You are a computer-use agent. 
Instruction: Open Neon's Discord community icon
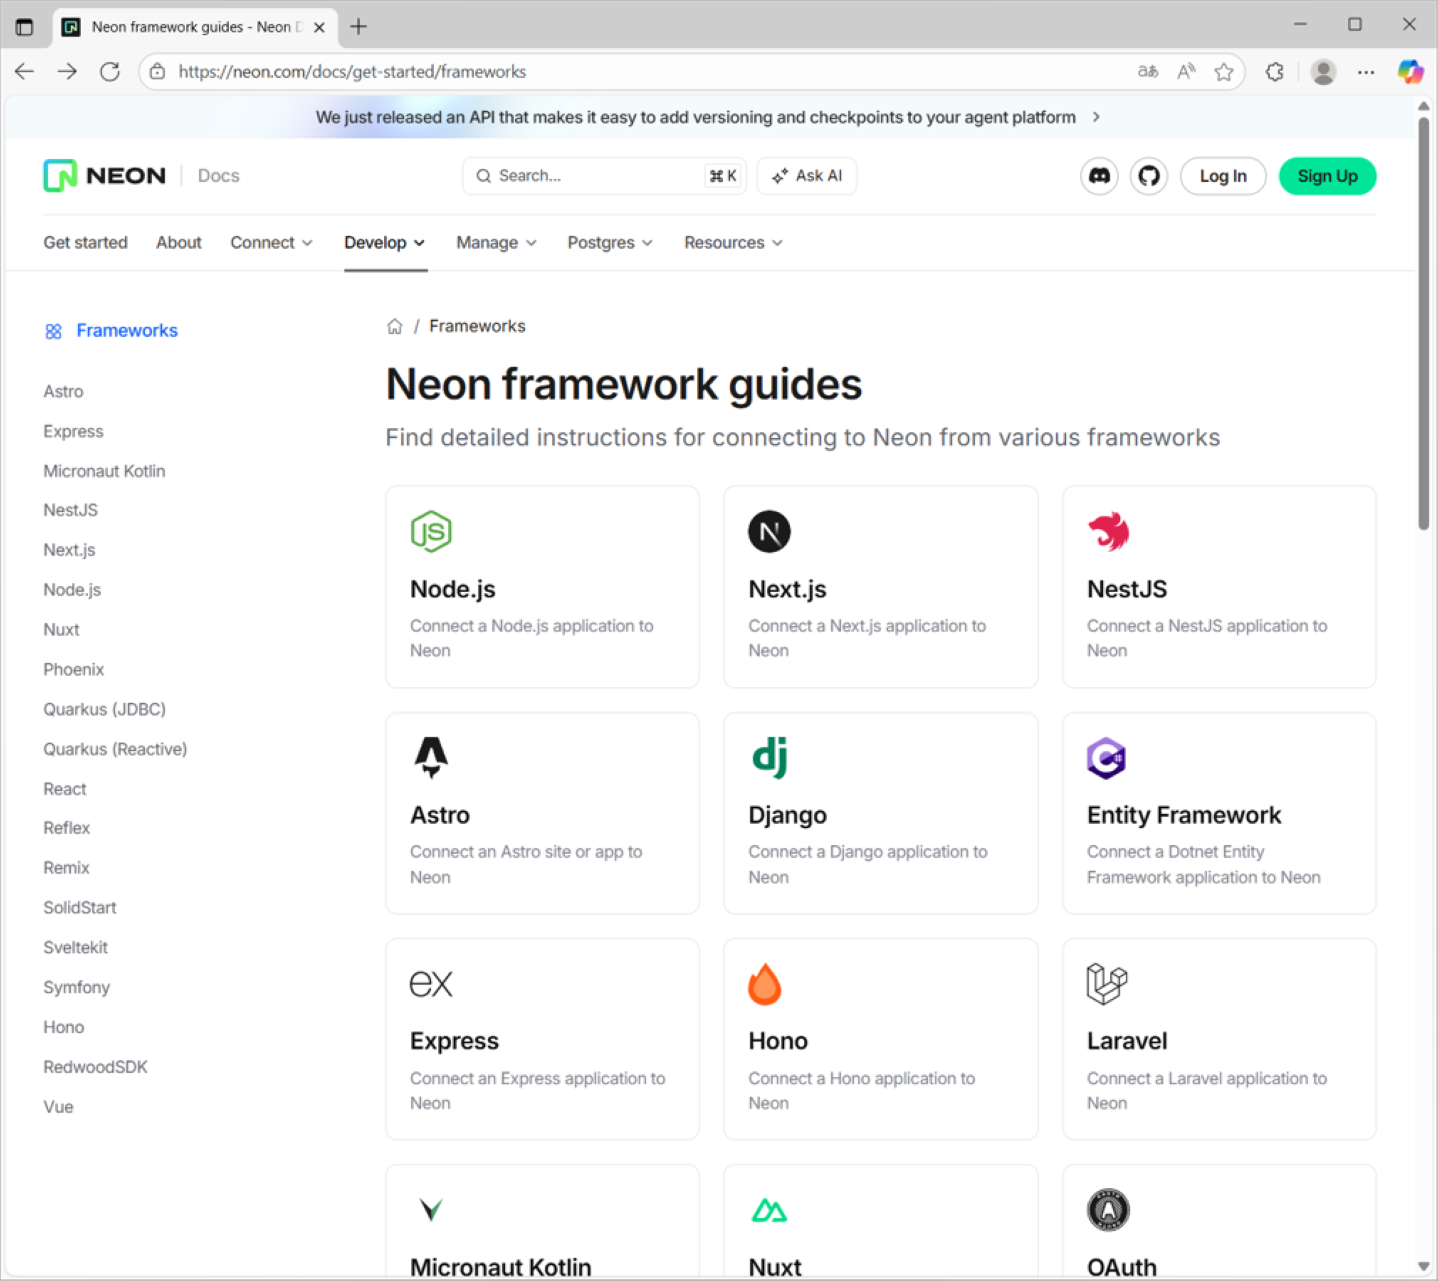coord(1099,176)
